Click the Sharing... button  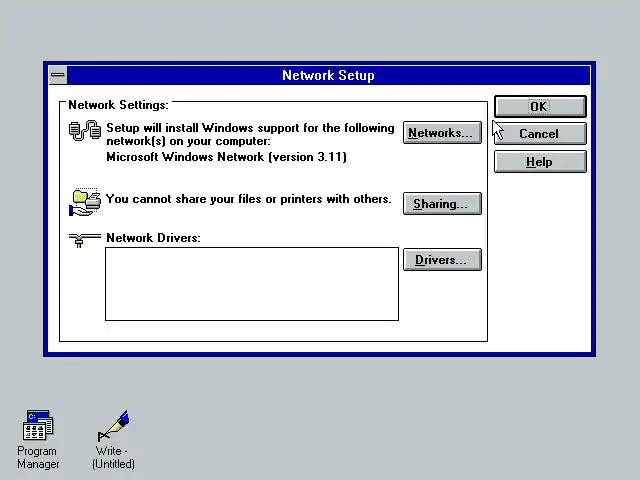coord(442,203)
